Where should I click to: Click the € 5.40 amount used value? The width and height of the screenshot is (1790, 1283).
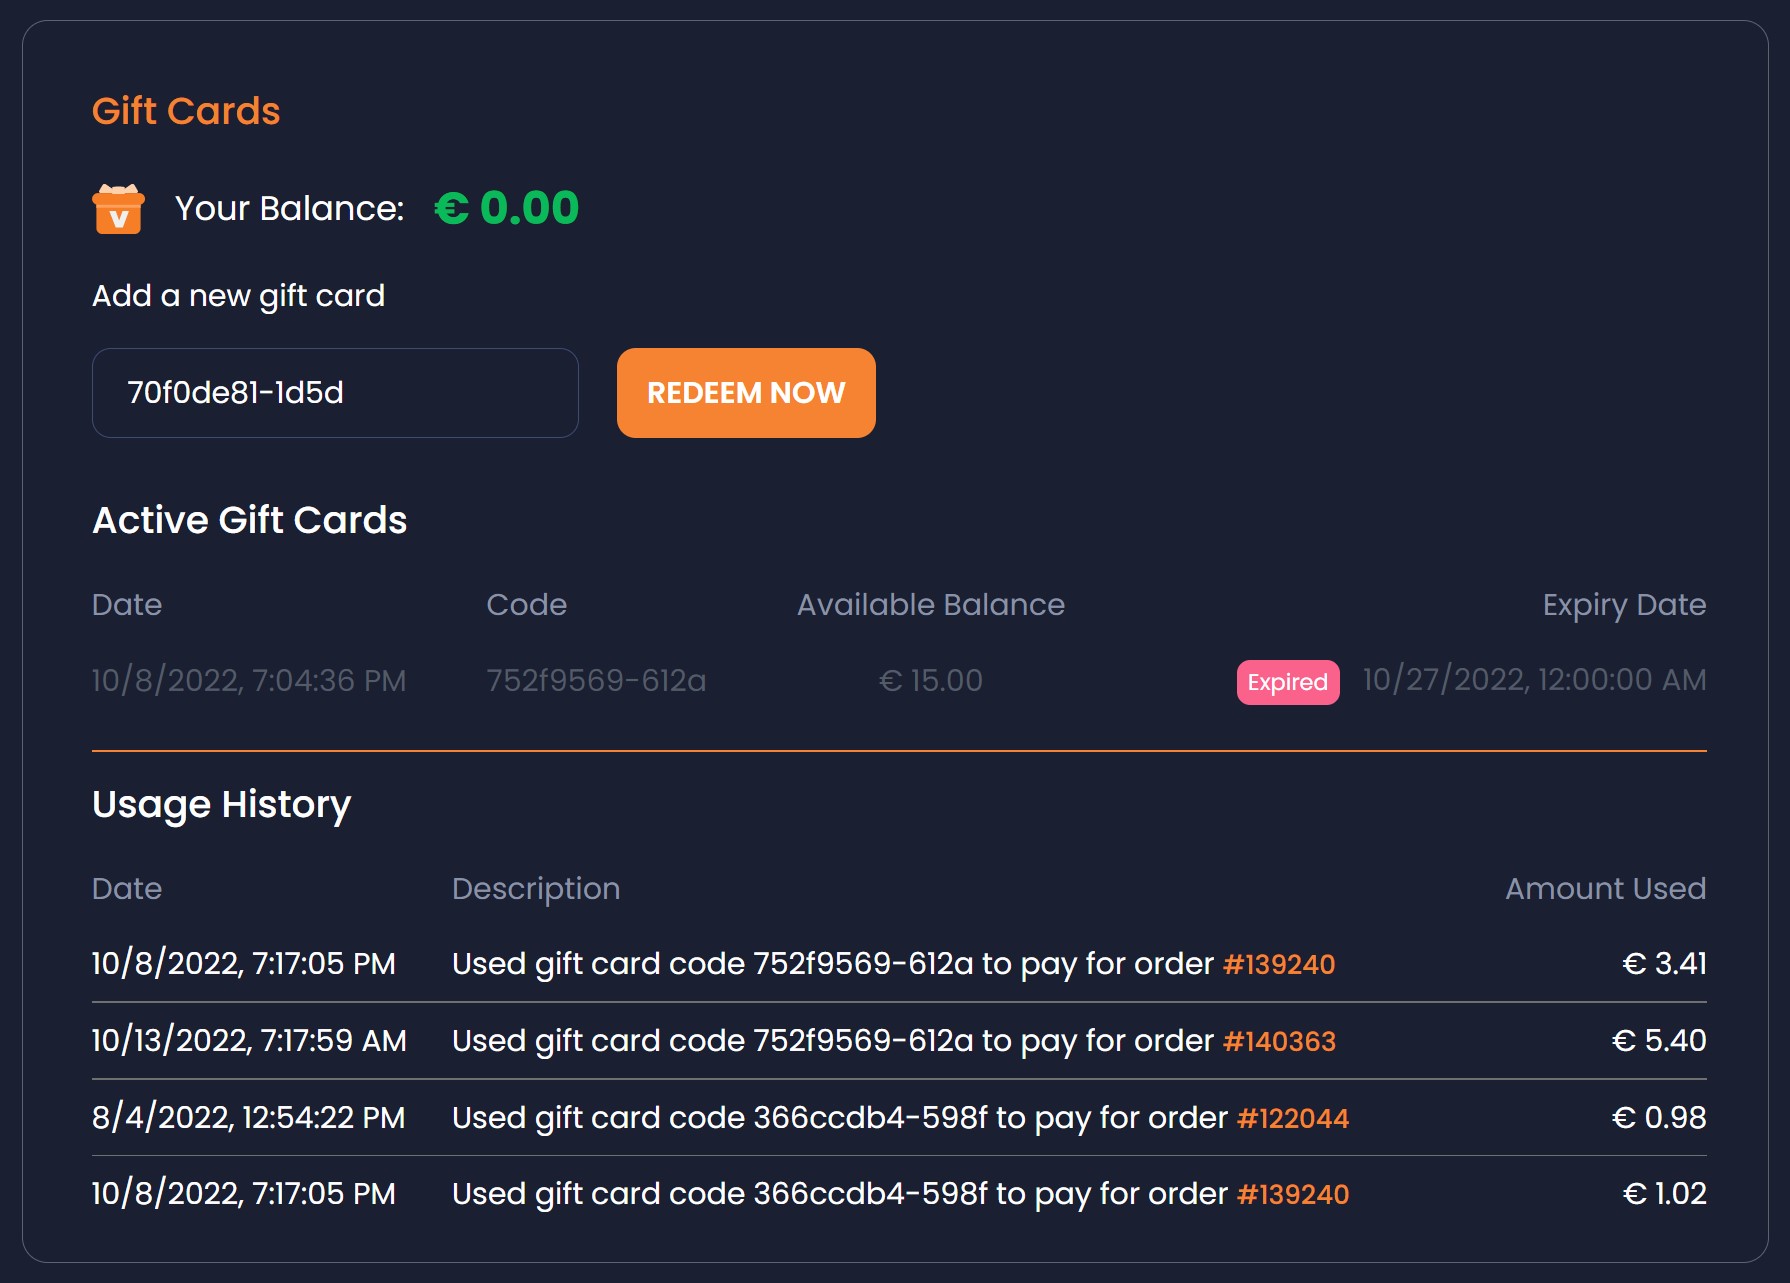coord(1658,1041)
